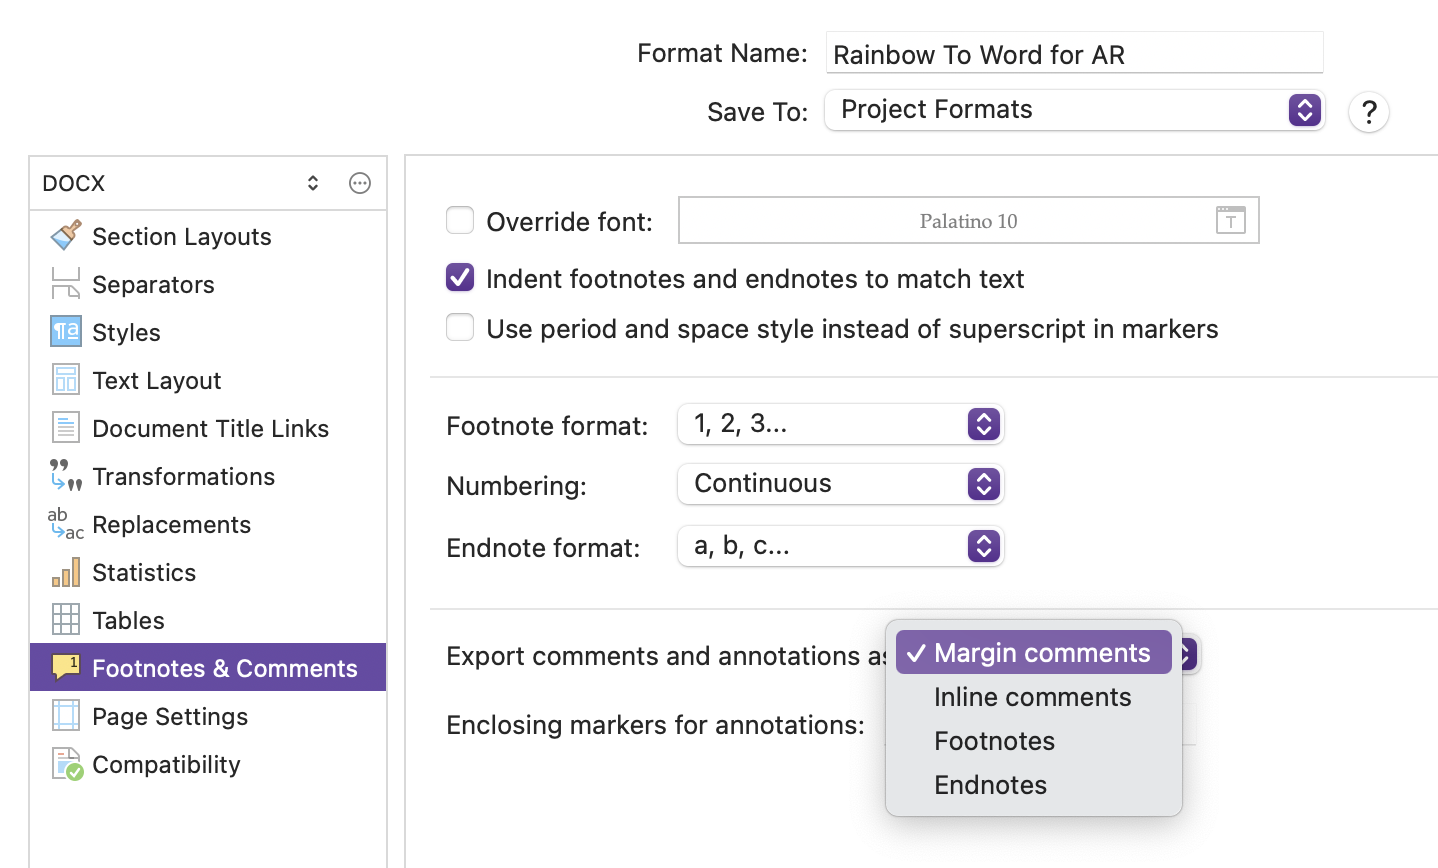Image resolution: width=1438 pixels, height=868 pixels.
Task: Click the Transformations quotes icon
Action: [x=66, y=475]
